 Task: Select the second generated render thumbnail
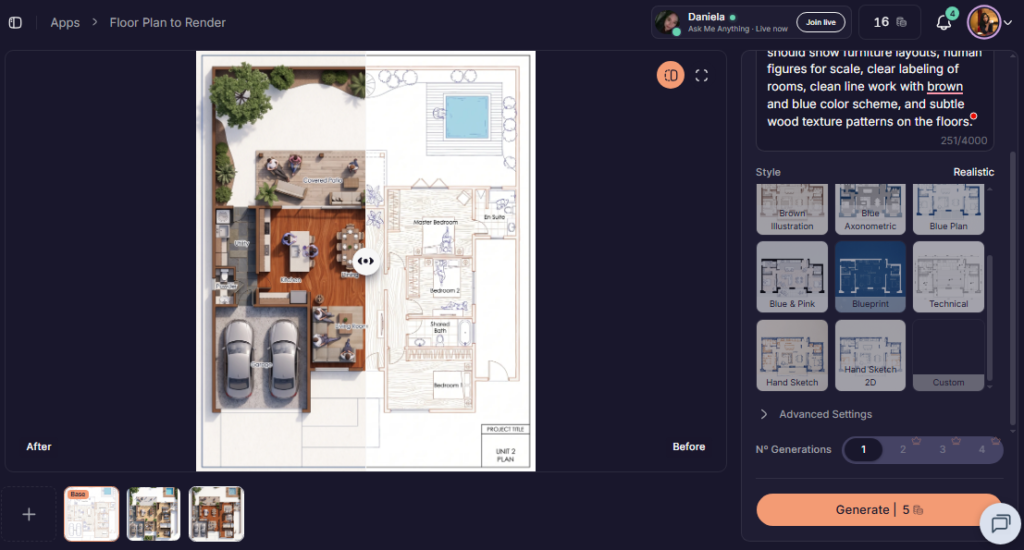(x=153, y=514)
